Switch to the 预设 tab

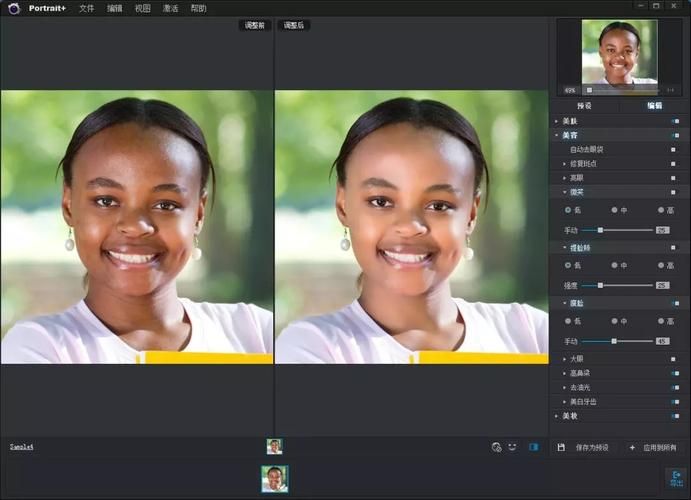(x=584, y=105)
